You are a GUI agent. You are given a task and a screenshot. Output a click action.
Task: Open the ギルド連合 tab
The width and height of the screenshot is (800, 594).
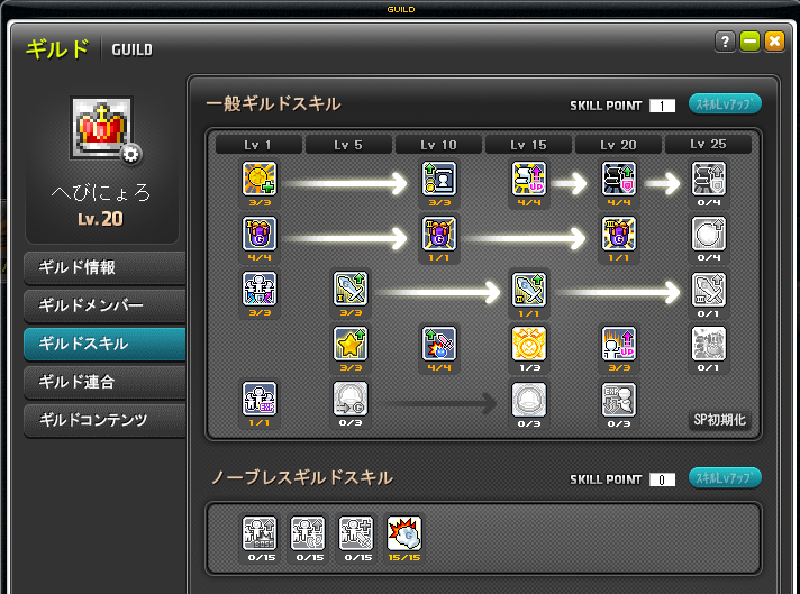coord(104,381)
